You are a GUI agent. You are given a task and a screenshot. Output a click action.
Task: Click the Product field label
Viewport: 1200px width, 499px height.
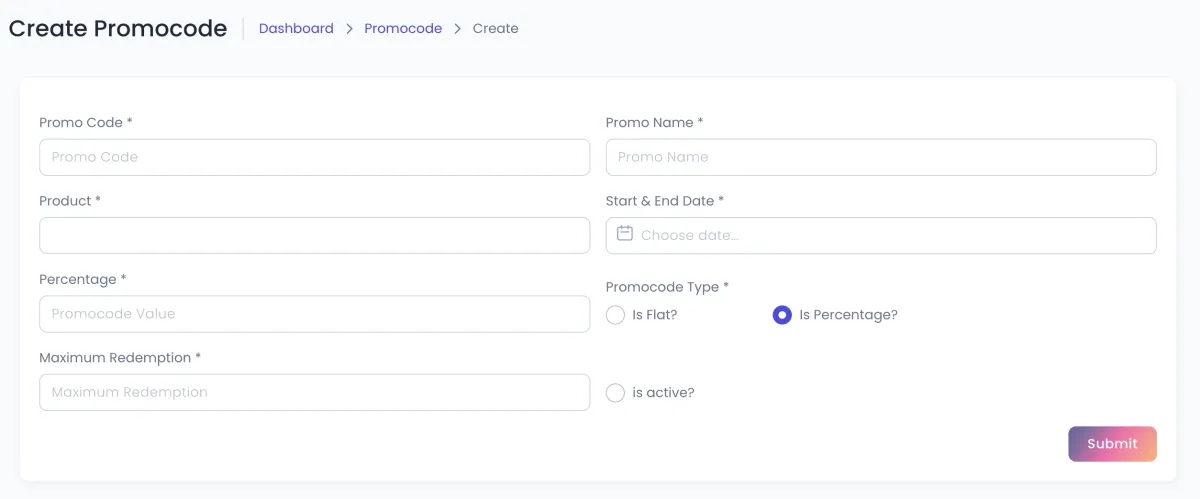70,201
